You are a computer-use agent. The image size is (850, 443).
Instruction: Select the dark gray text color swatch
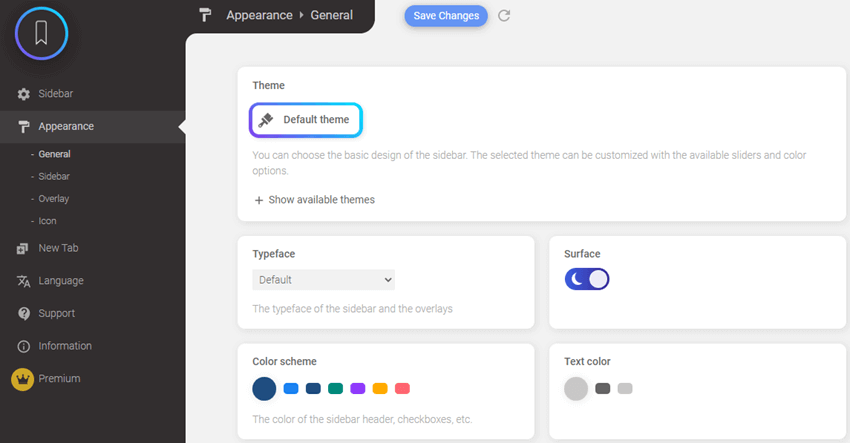[x=602, y=389]
